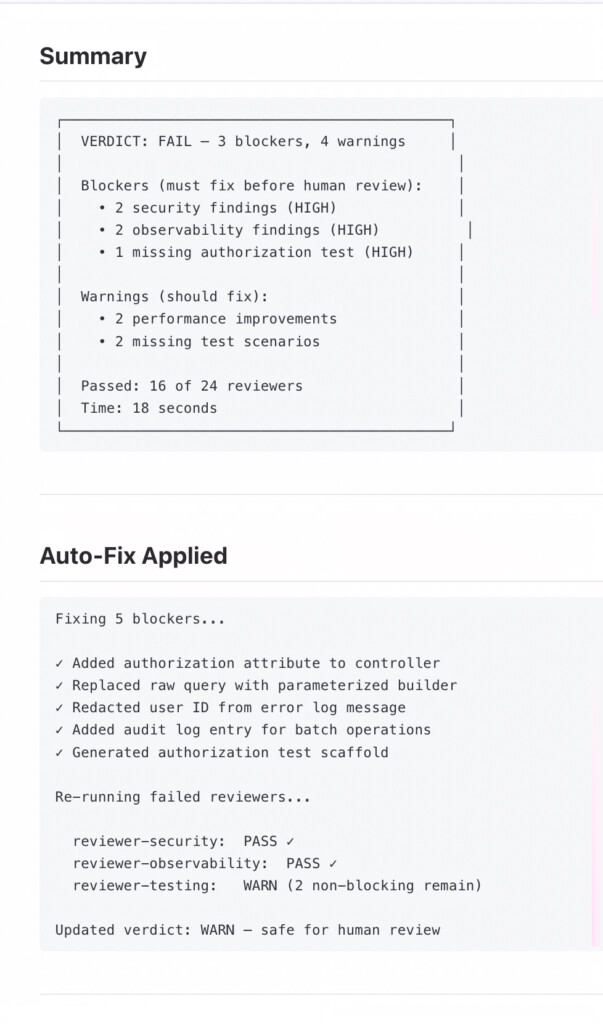Click the Auto-Fix Applied heading
Image resolution: width=603 pixels, height=1024 pixels.
133,556
